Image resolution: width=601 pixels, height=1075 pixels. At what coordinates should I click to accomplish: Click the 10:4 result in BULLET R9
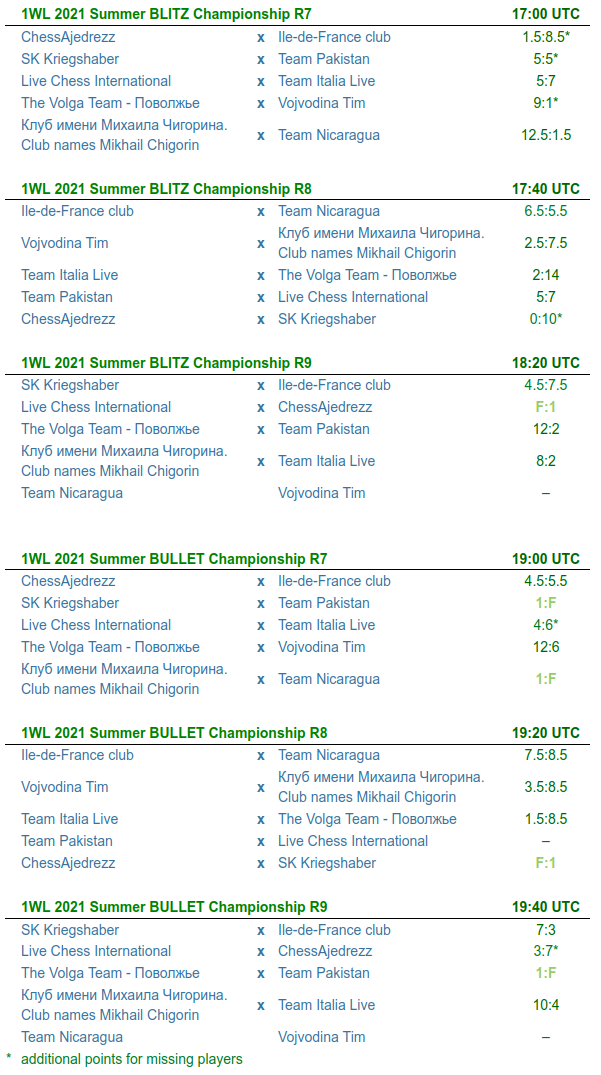546,1005
